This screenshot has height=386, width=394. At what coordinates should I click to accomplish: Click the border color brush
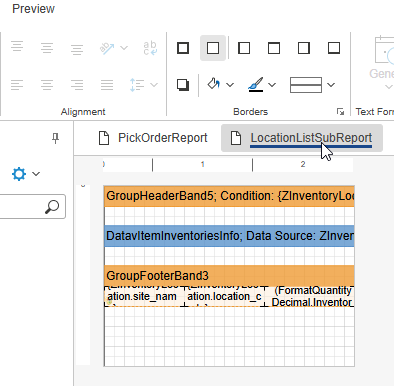[256, 84]
